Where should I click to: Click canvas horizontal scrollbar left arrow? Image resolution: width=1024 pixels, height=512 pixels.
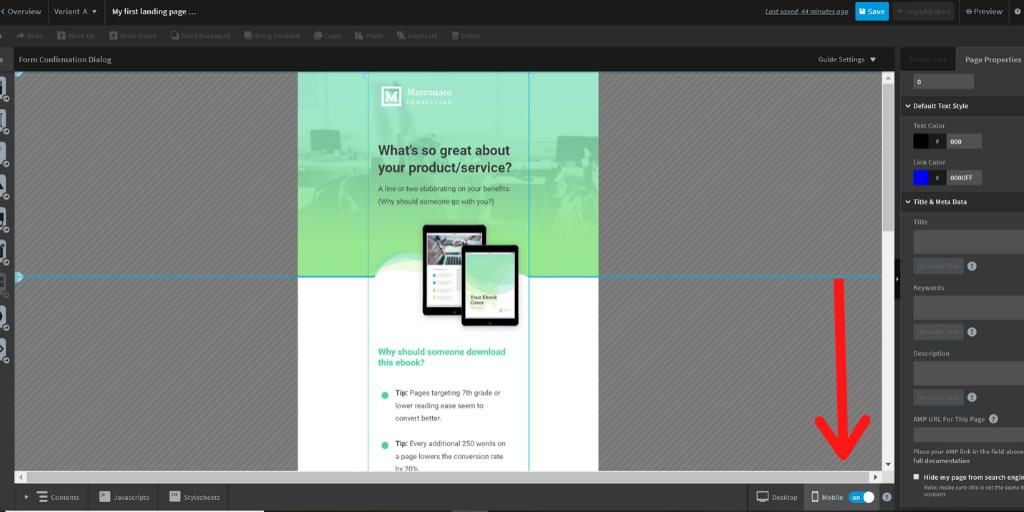(x=20, y=477)
